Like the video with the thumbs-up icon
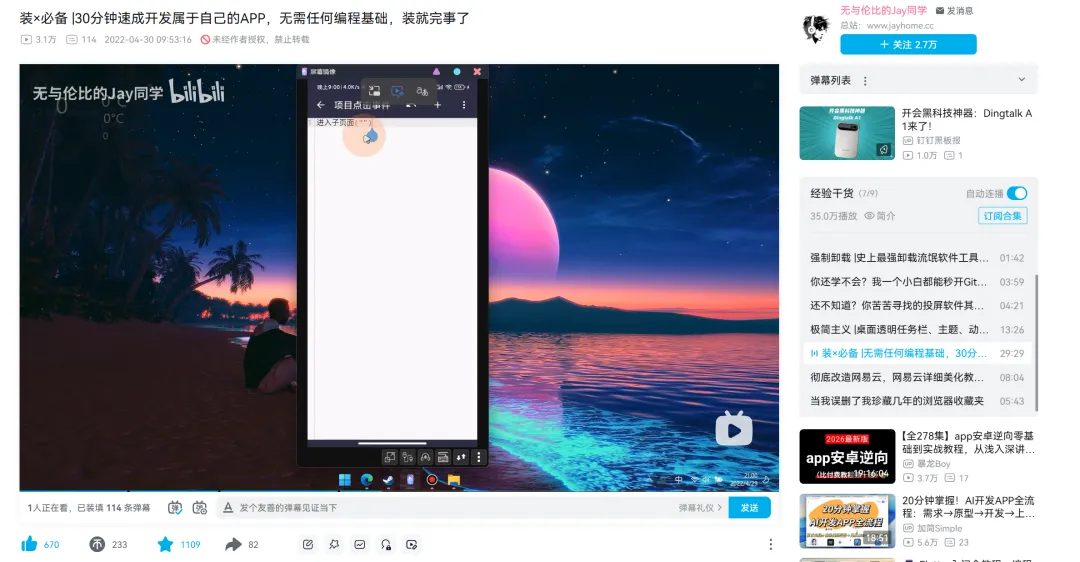1080x562 pixels. 29,544
